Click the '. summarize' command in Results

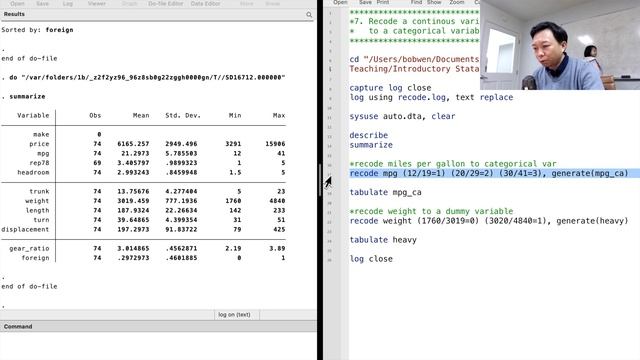point(24,97)
